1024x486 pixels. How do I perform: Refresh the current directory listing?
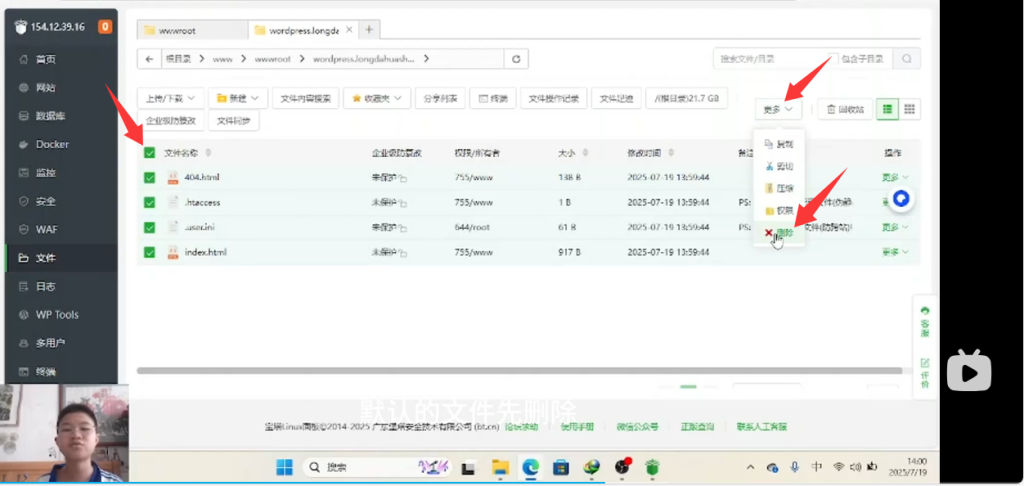click(x=516, y=59)
